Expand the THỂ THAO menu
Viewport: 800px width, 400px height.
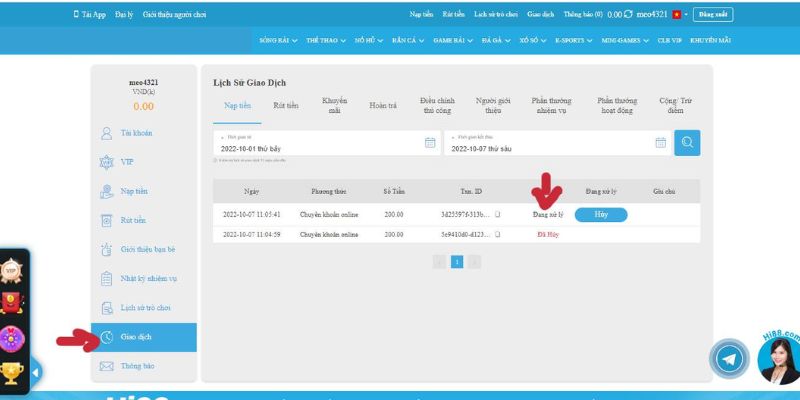click(x=330, y=40)
